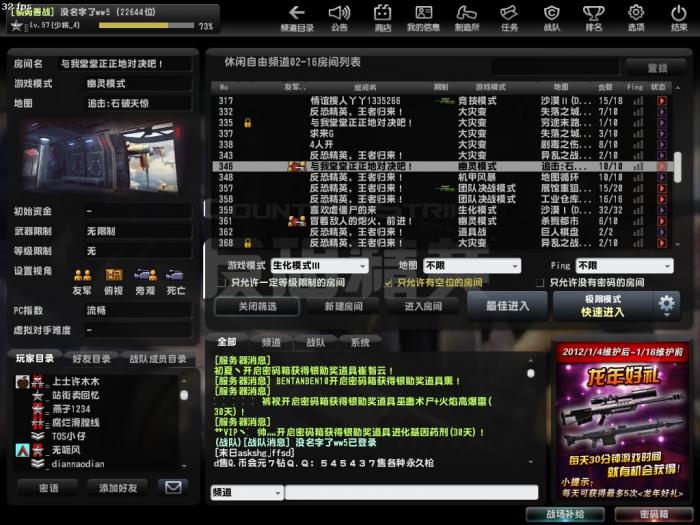Open the ranking (排名) trophy icon
This screenshot has height=525, width=700.
594,19
